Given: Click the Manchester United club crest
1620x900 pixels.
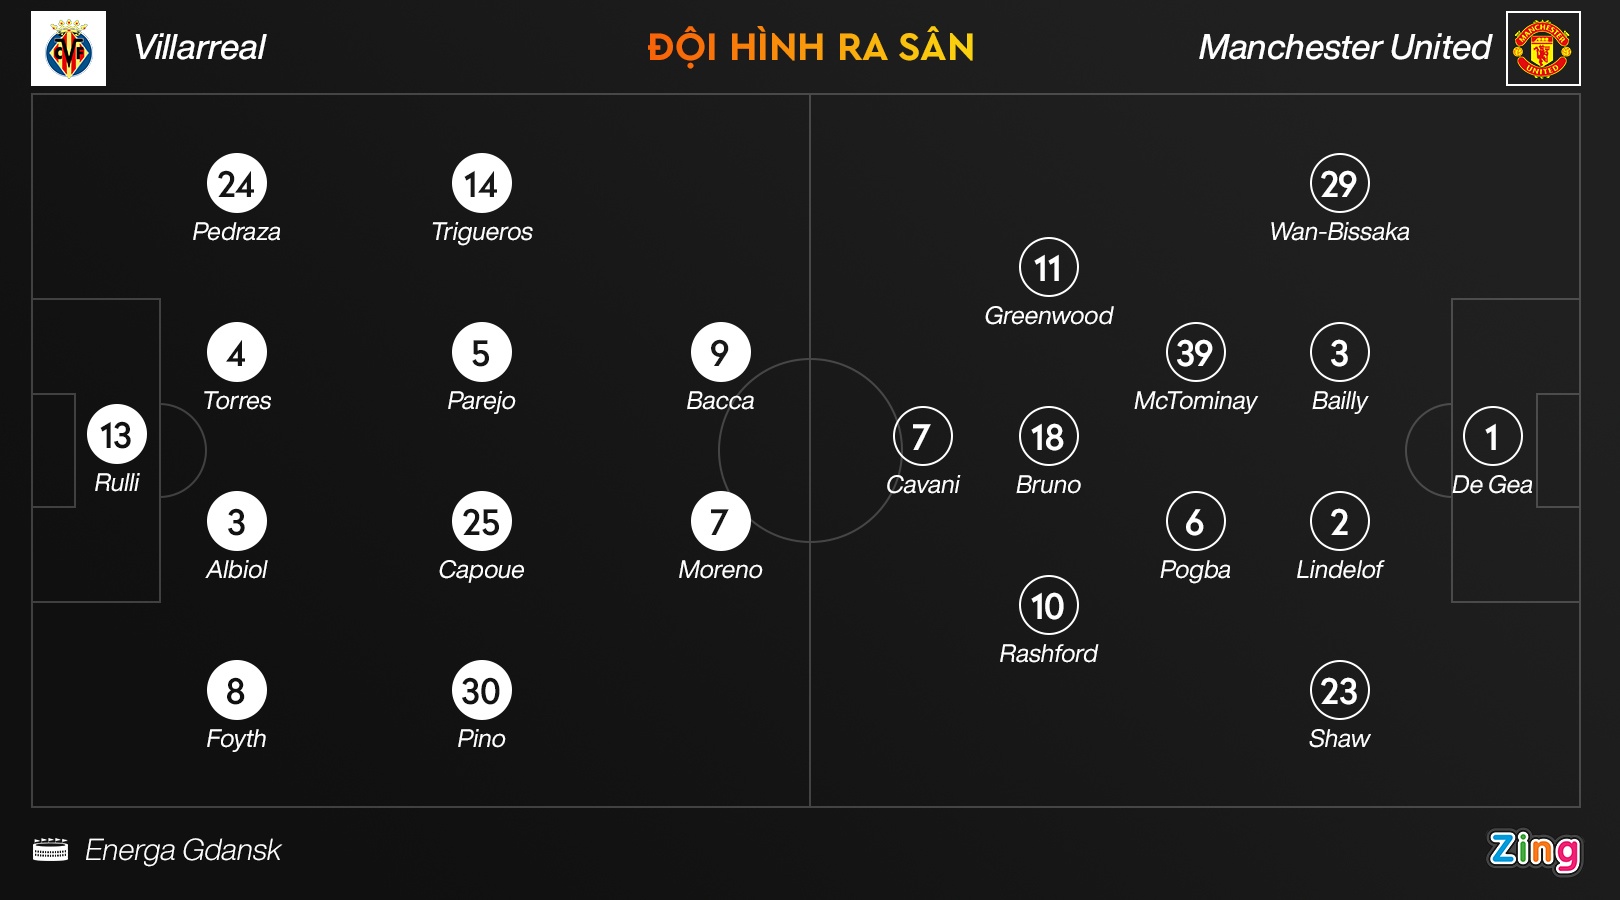Looking at the screenshot, I should [1543, 49].
